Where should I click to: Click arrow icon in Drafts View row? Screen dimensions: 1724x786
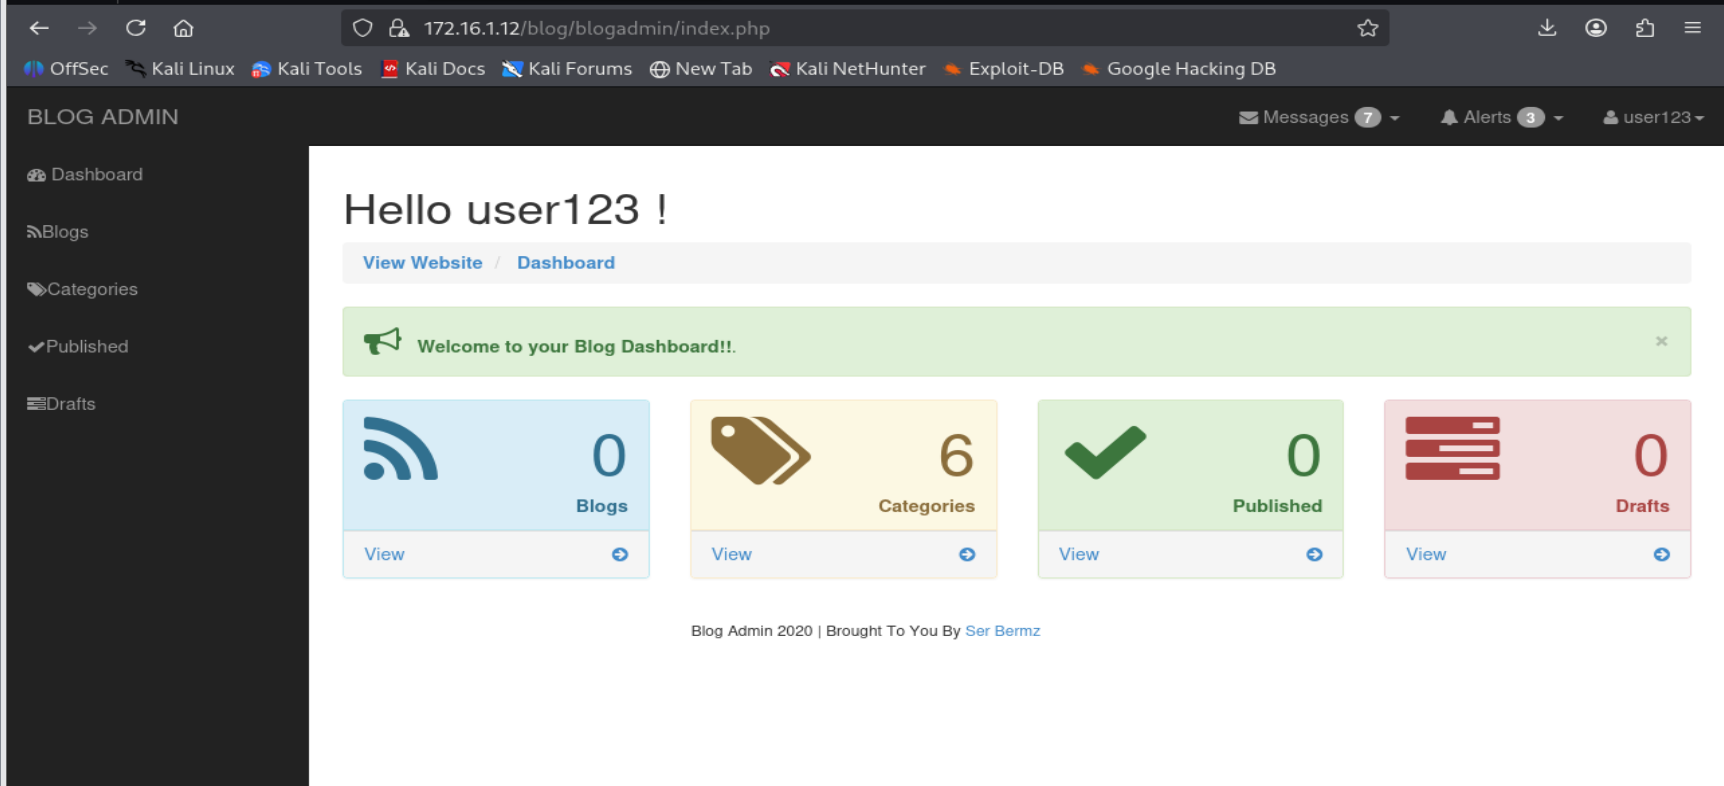pos(1661,554)
